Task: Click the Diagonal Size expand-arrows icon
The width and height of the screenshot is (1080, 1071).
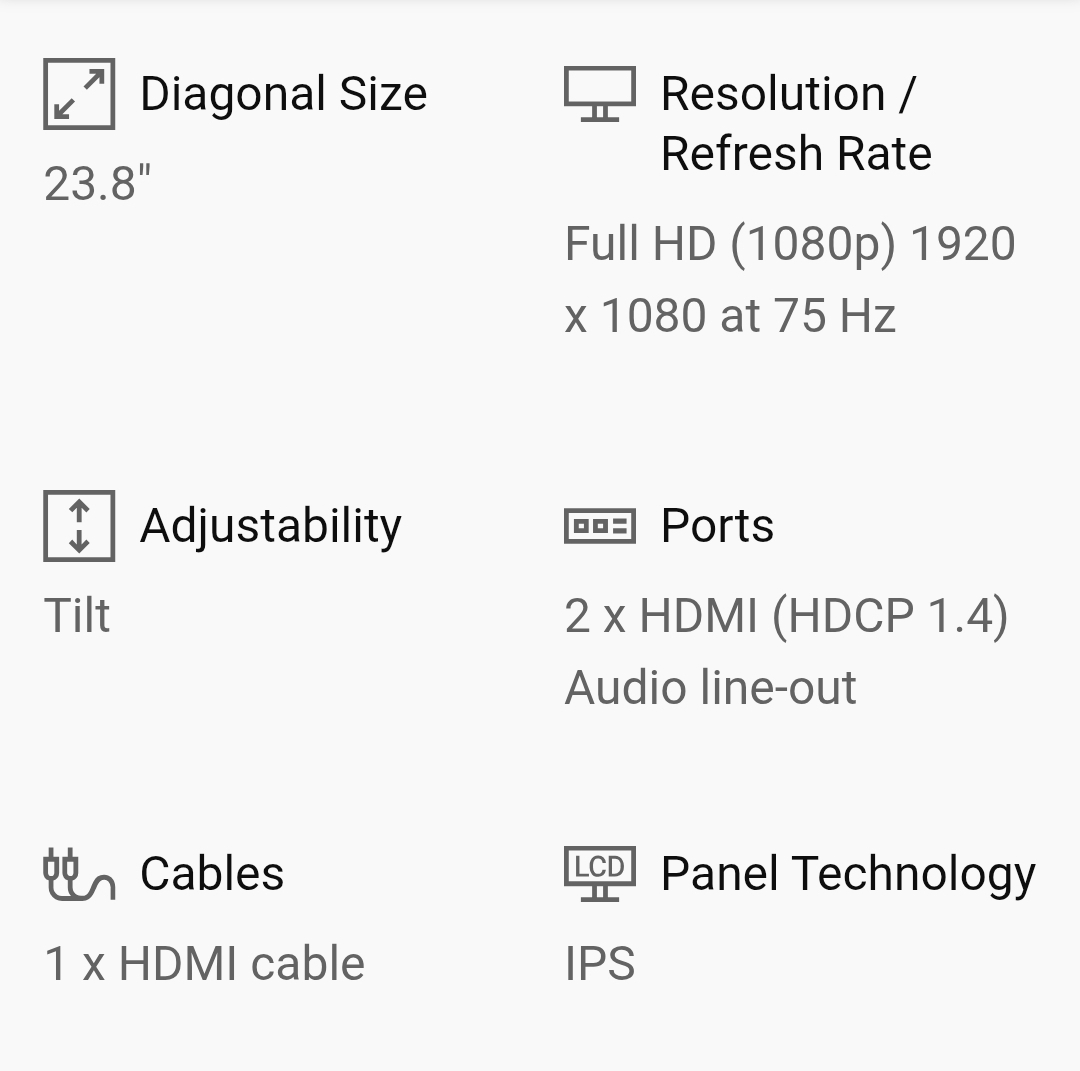Action: 79,94
